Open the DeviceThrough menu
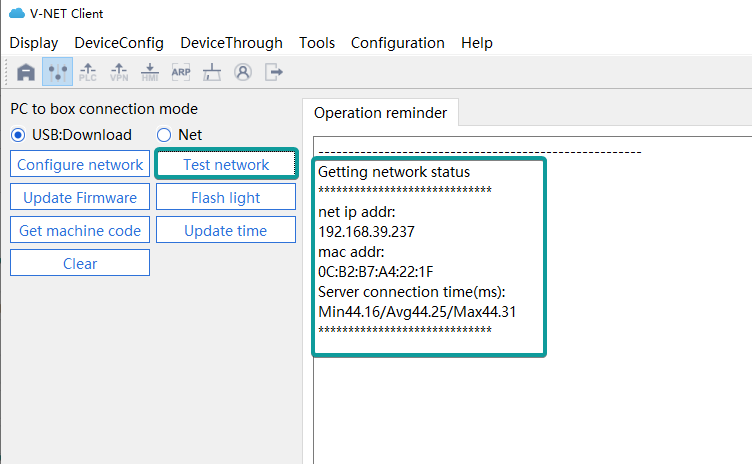 [x=231, y=43]
